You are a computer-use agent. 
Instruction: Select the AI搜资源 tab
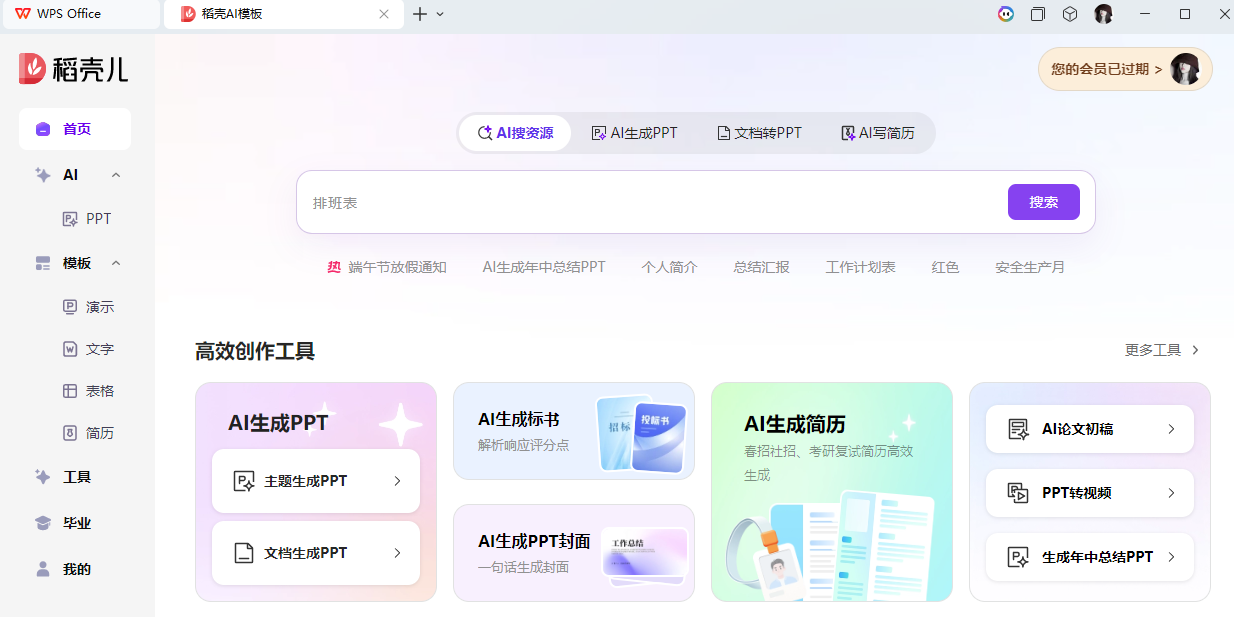point(516,133)
